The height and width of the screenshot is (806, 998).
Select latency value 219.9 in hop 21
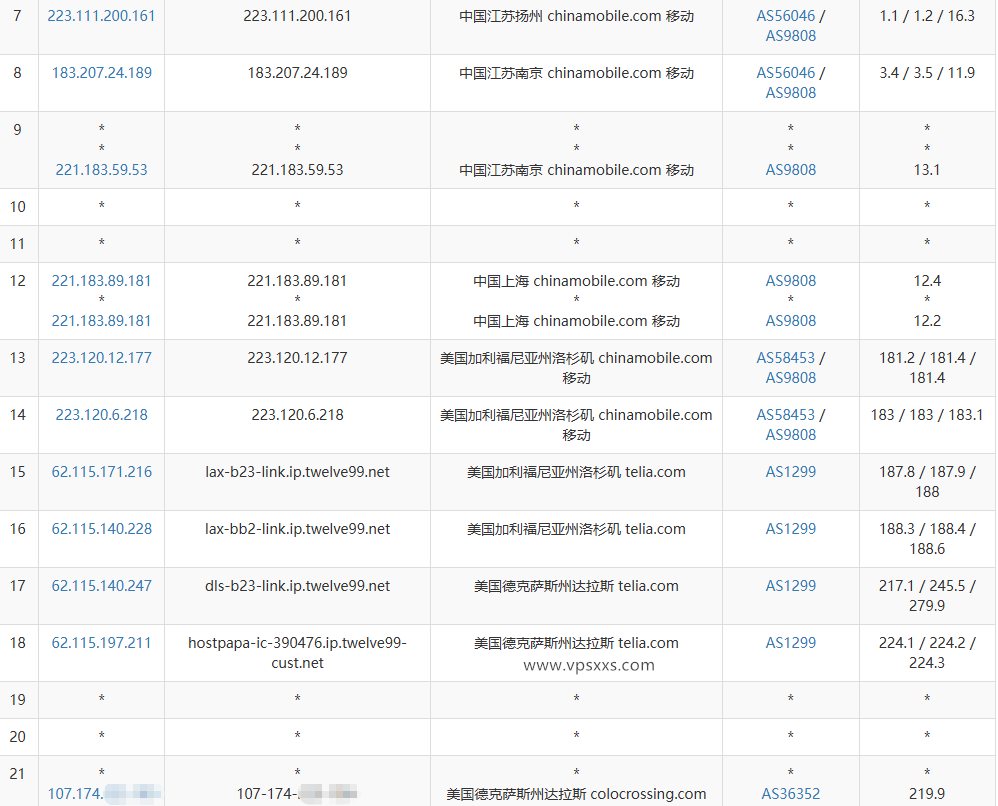pos(927,794)
